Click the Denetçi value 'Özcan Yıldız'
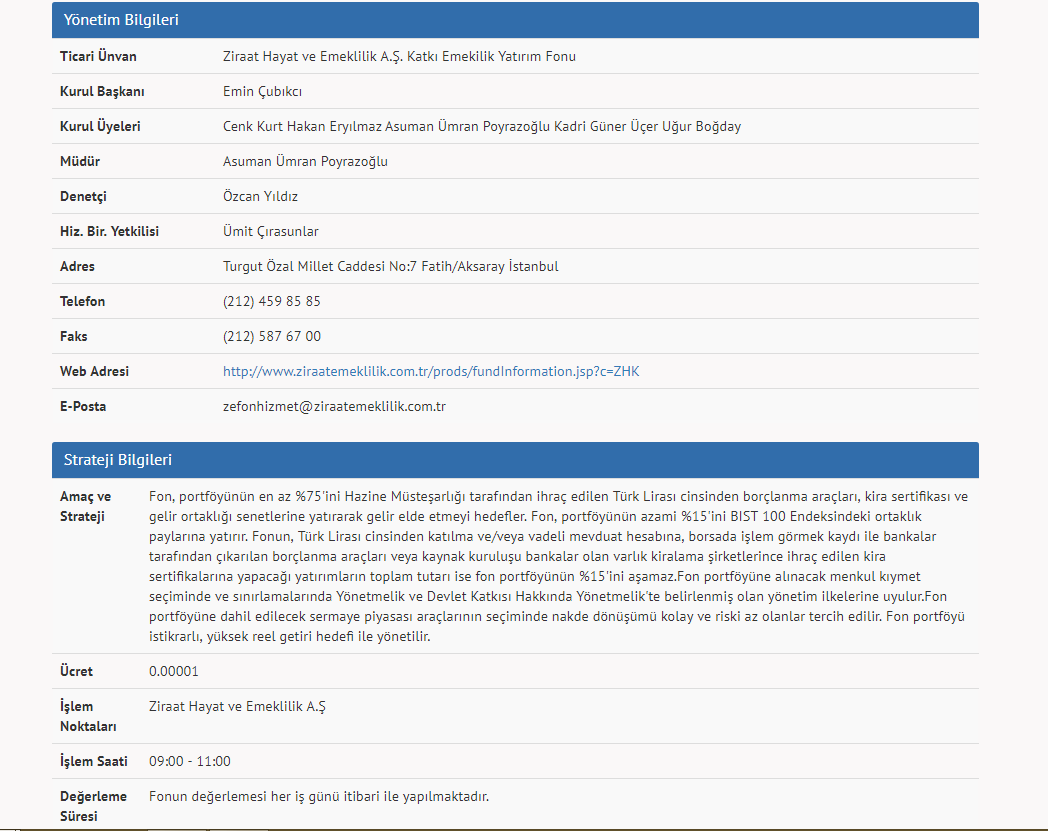This screenshot has width=1048, height=831. [260, 197]
